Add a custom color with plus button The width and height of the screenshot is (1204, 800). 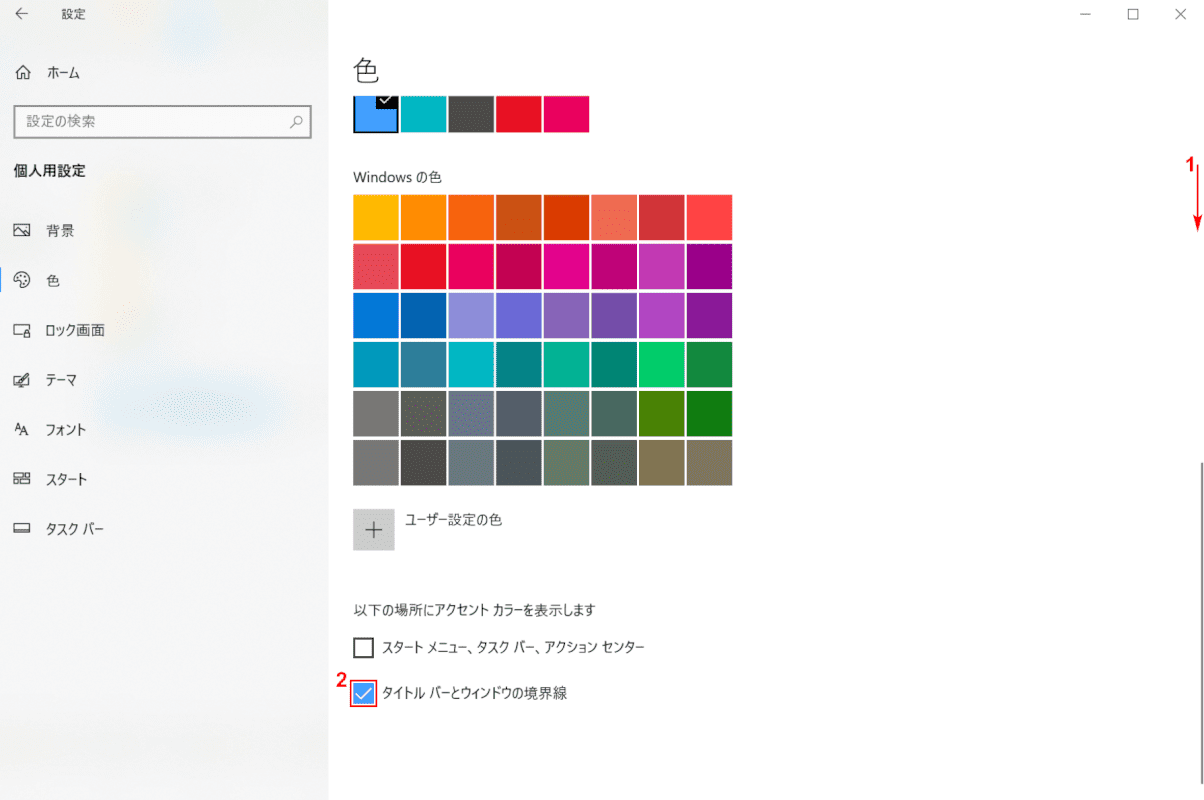point(374,530)
